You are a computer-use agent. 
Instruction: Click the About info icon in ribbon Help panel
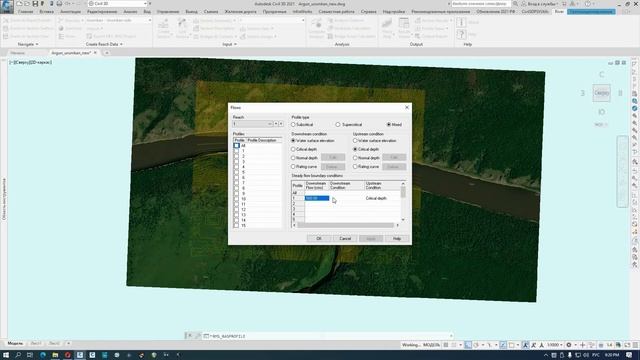461,22
